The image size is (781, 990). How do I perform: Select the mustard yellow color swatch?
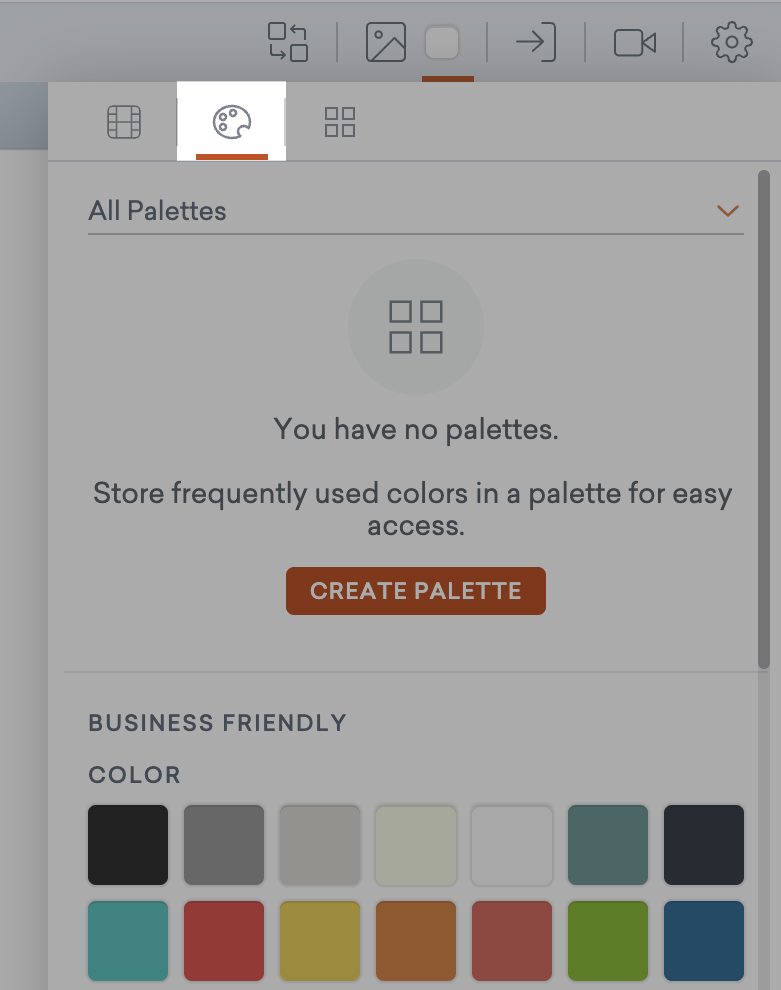point(319,940)
